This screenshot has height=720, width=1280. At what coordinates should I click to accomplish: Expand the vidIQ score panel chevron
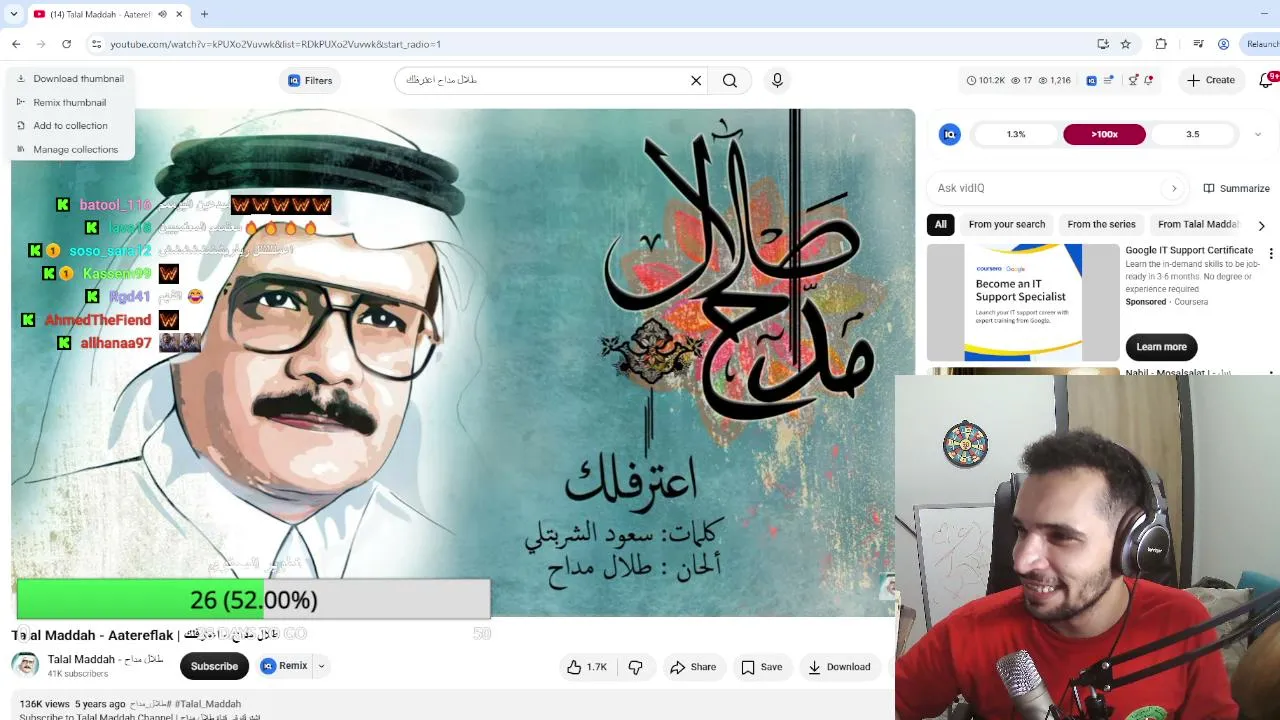tap(1258, 134)
